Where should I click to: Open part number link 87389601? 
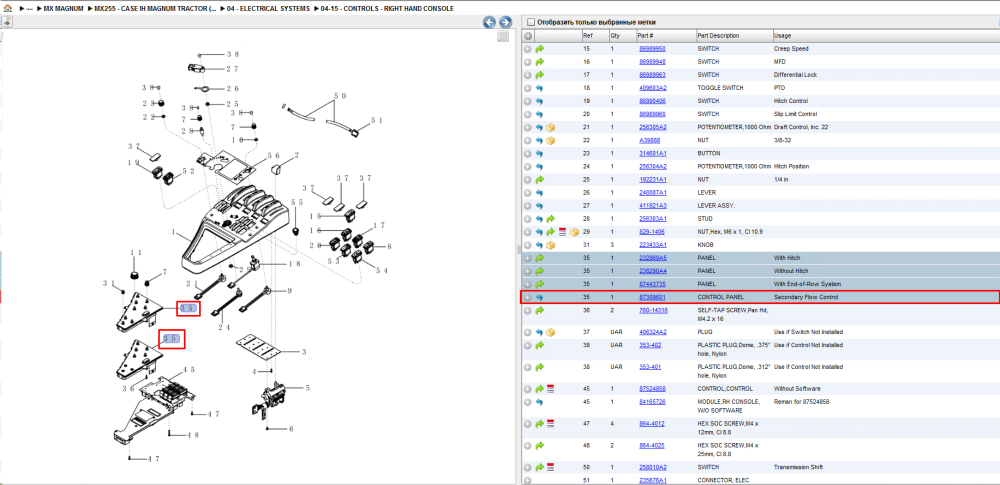click(x=652, y=297)
